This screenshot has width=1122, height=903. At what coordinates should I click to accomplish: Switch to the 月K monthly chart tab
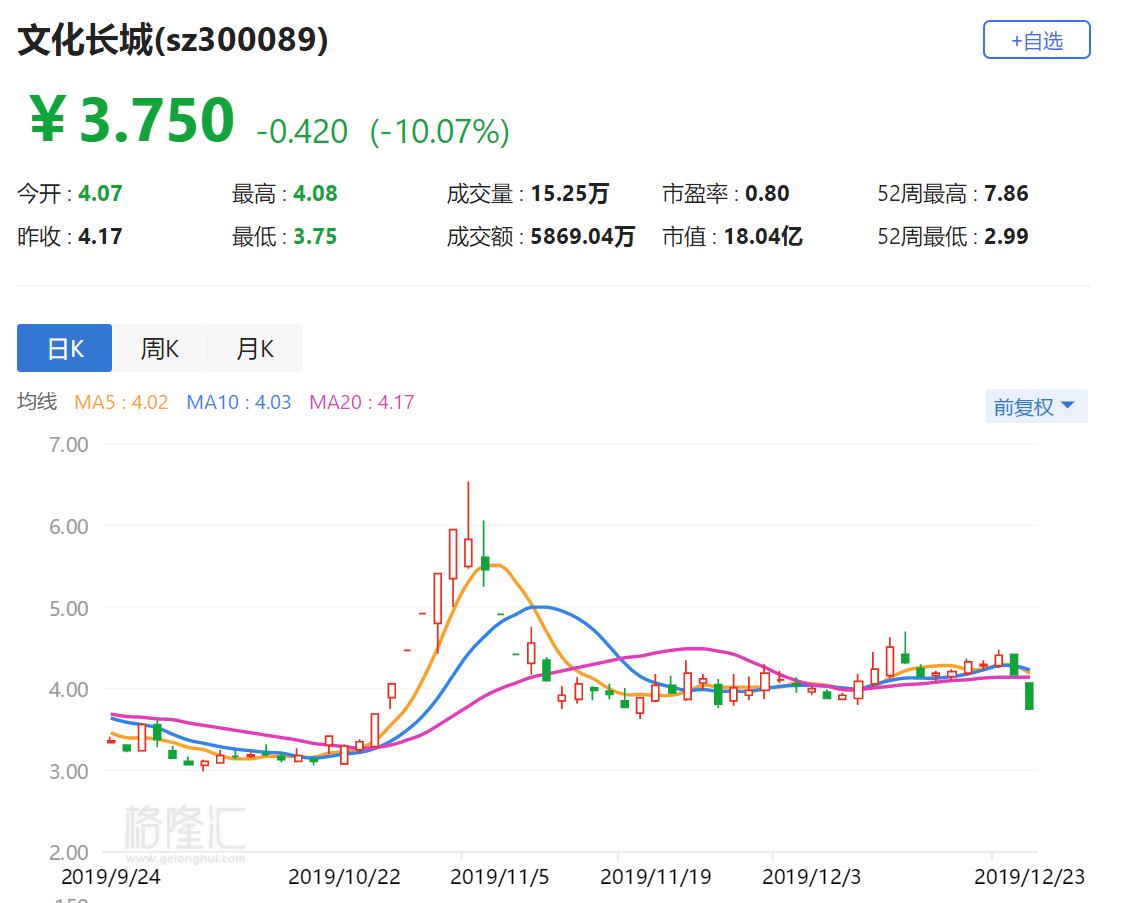click(255, 348)
